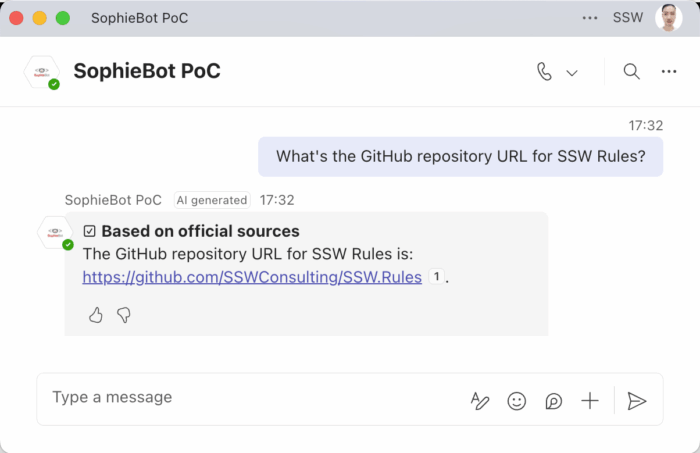Open the title bar ellipsis menu
Viewport: 700px width, 453px height.
[590, 18]
